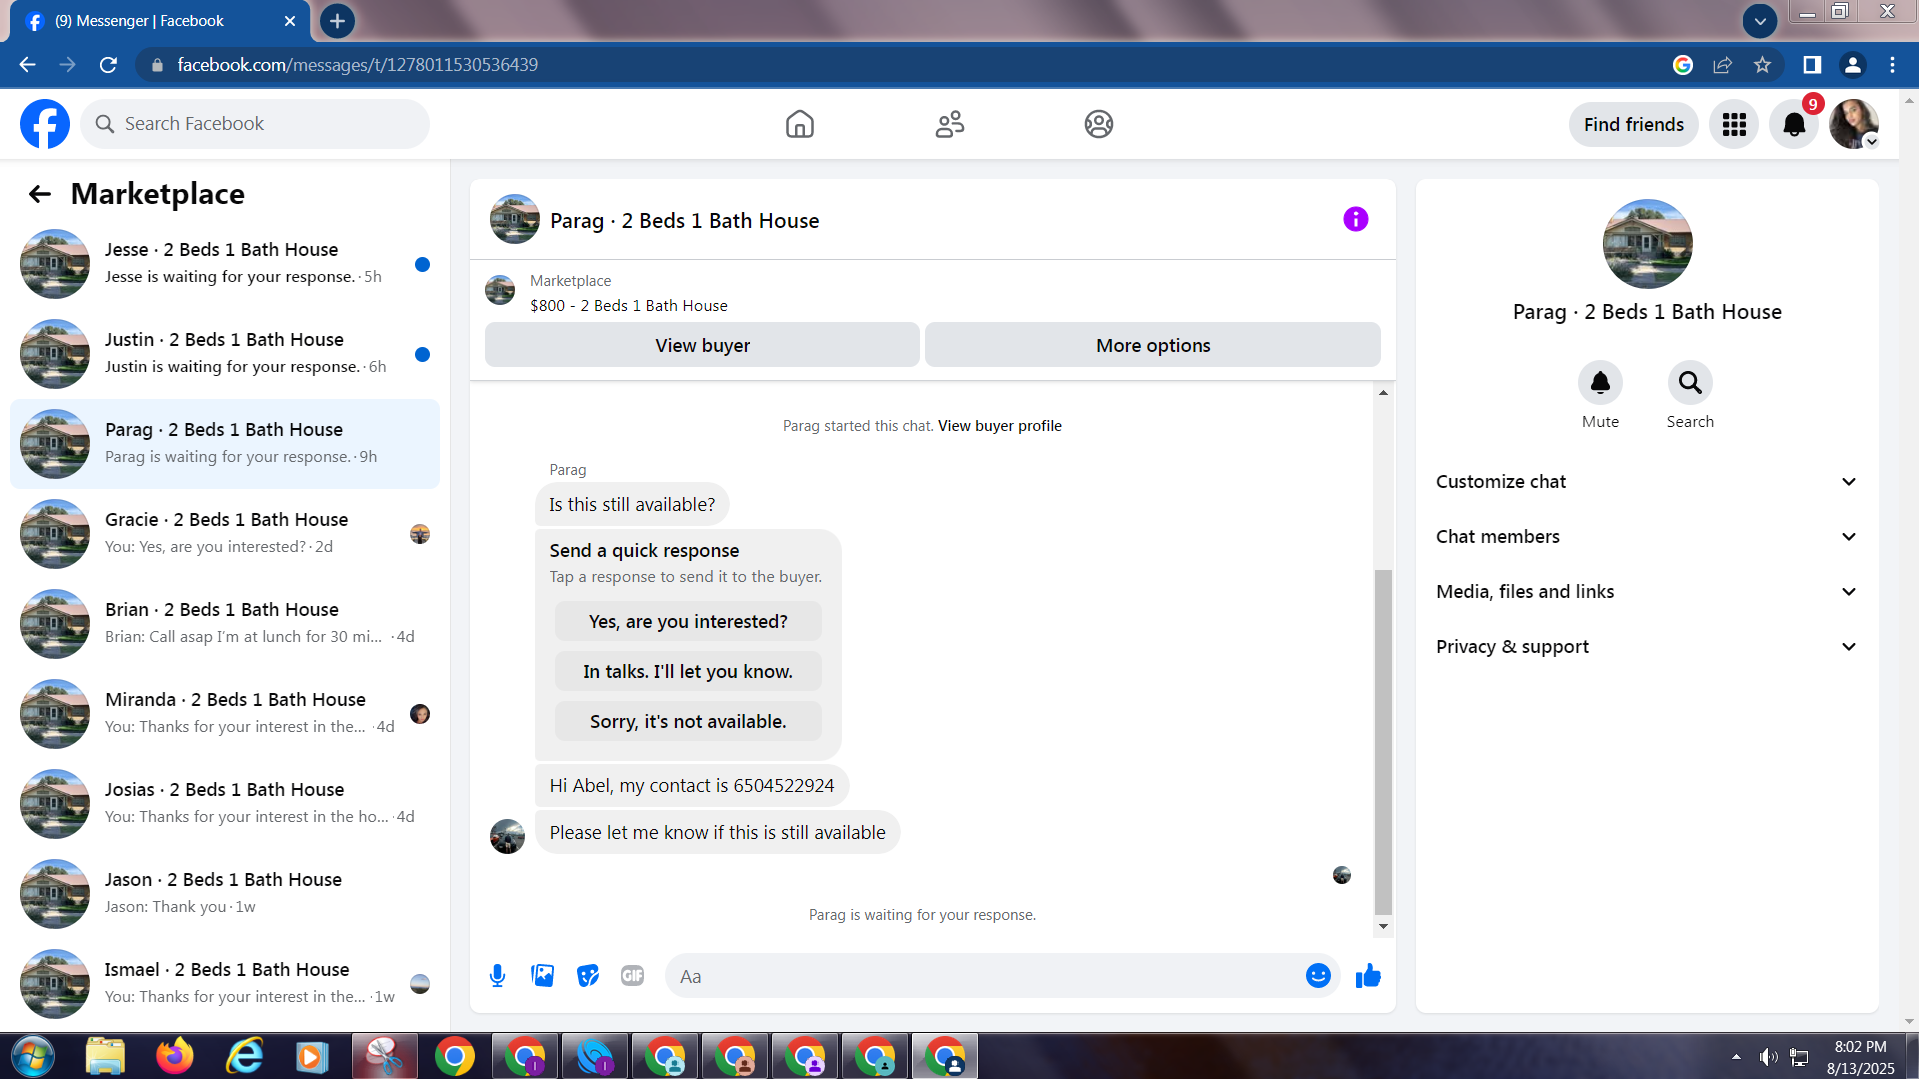Open Justin conversation in Marketplace list

coord(225,354)
